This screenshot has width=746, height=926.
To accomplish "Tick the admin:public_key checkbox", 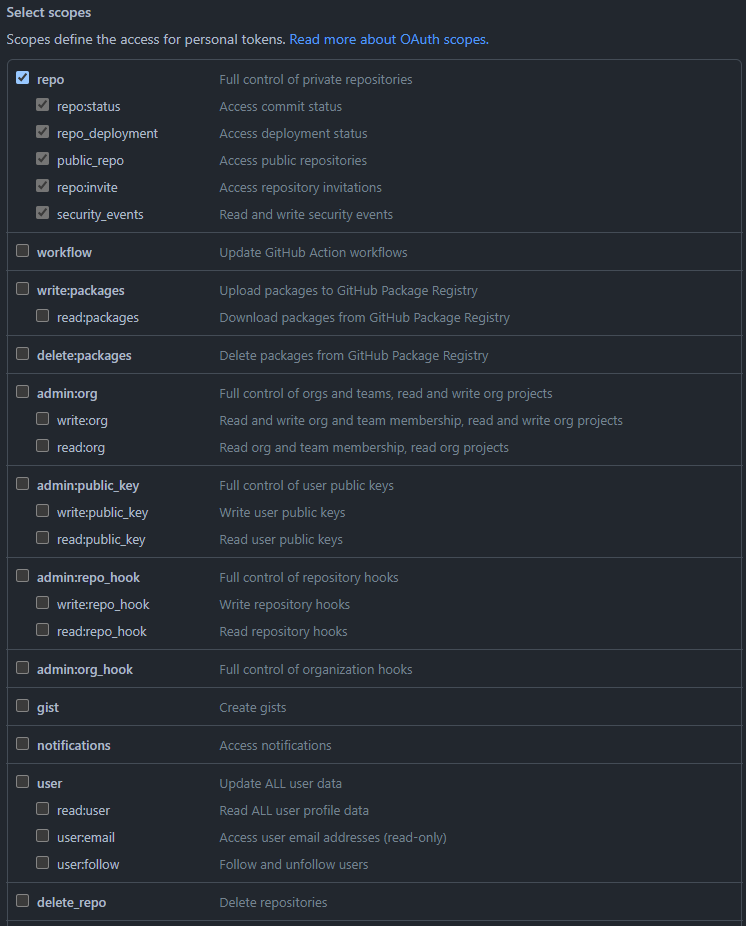I will 23,484.
